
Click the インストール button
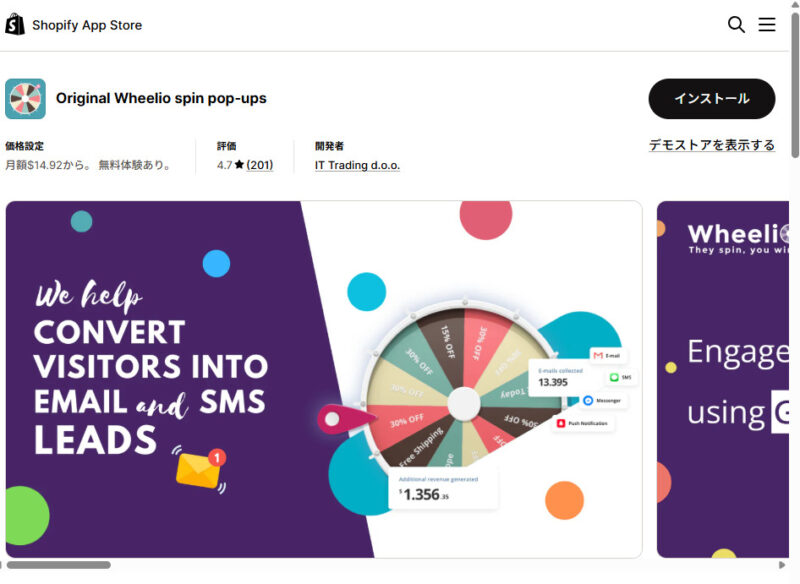click(711, 99)
